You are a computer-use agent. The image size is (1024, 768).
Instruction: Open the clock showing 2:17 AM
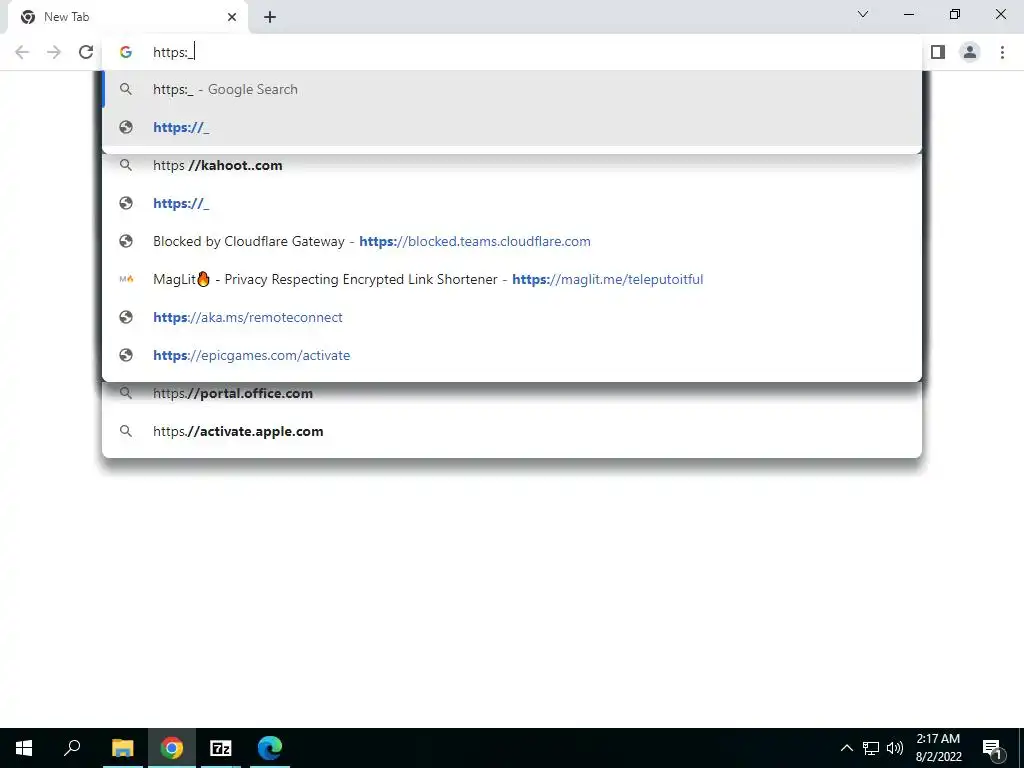tap(938, 748)
